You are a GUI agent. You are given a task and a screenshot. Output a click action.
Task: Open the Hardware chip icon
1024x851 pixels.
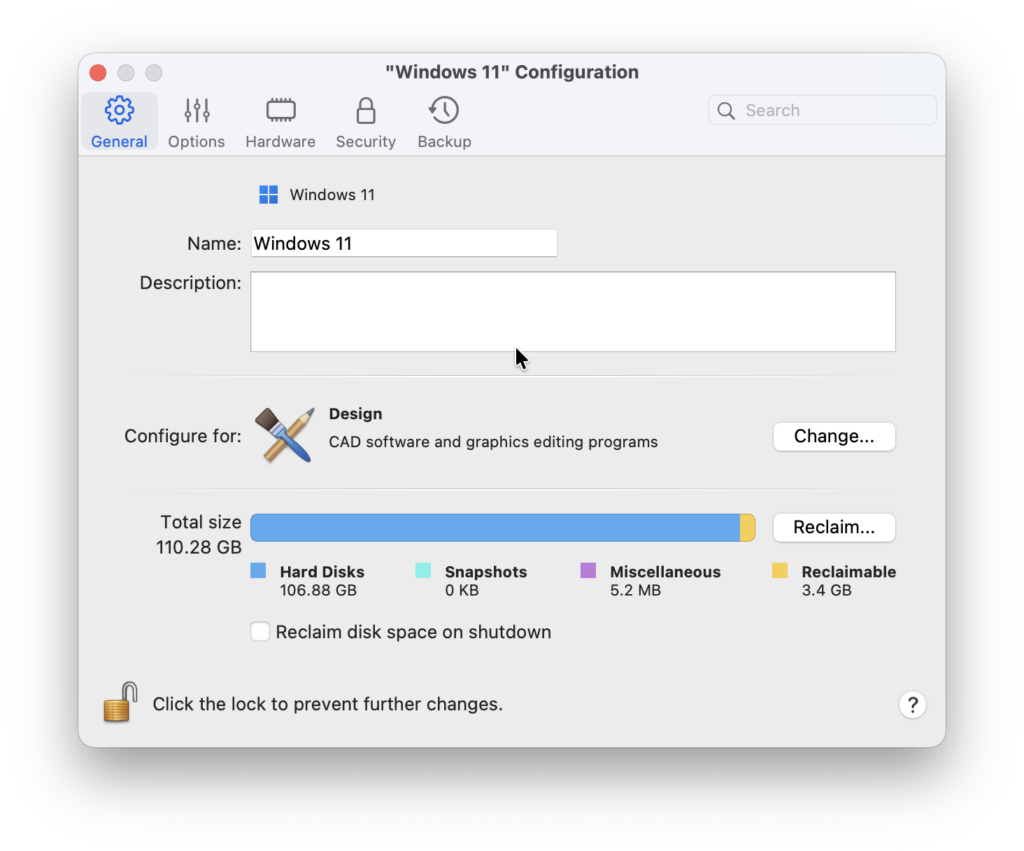[x=280, y=110]
